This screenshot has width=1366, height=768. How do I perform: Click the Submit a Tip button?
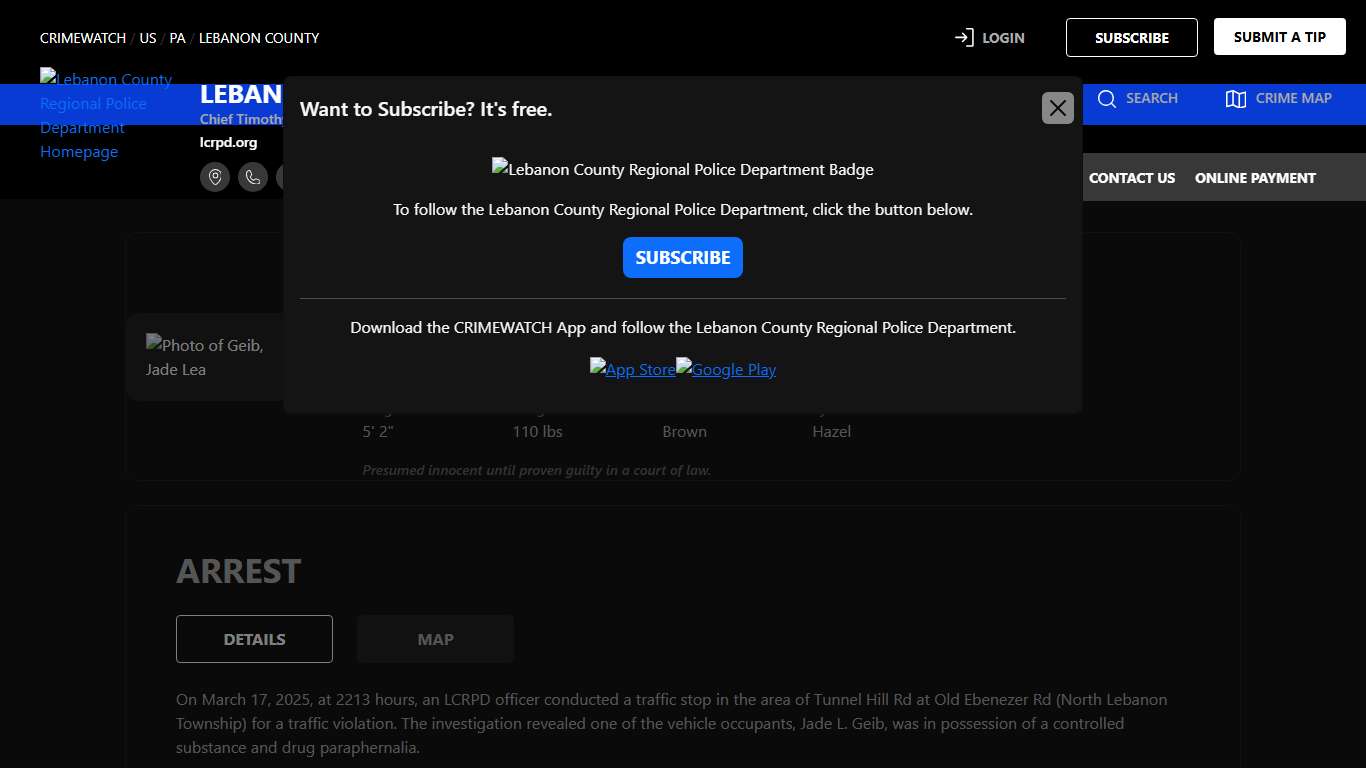(1279, 37)
